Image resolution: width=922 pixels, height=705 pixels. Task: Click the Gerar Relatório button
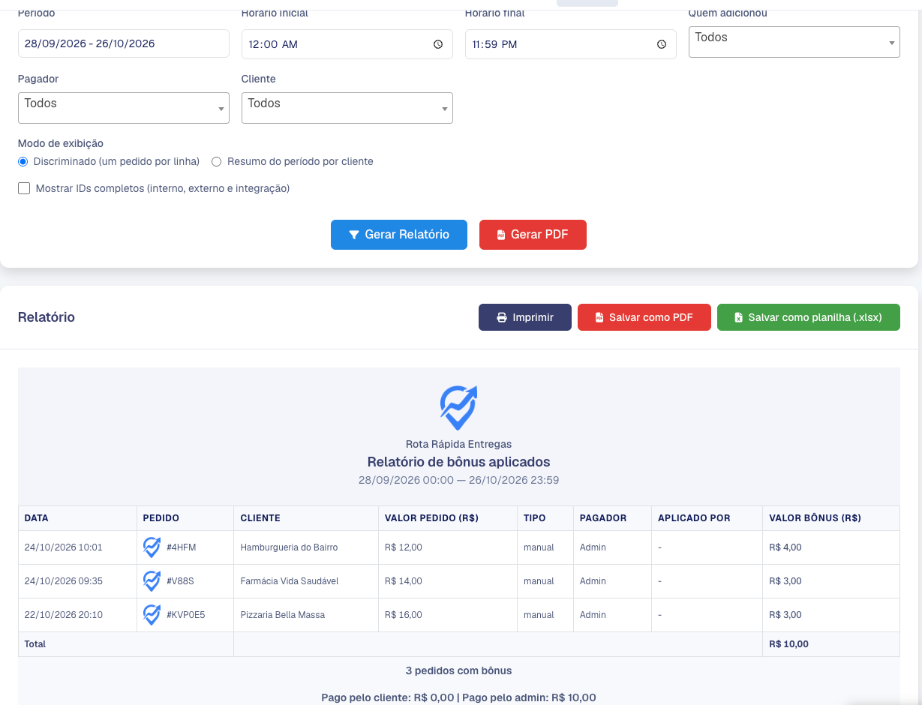(x=399, y=235)
